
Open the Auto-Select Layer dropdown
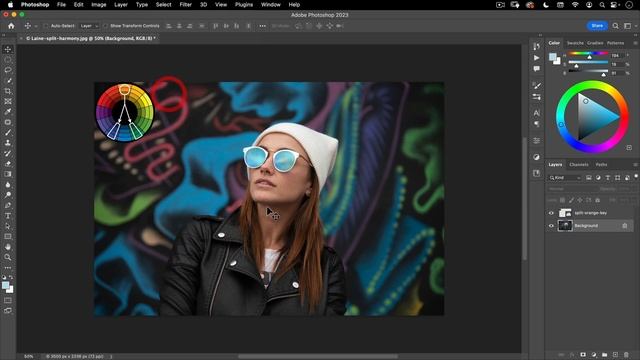point(89,26)
